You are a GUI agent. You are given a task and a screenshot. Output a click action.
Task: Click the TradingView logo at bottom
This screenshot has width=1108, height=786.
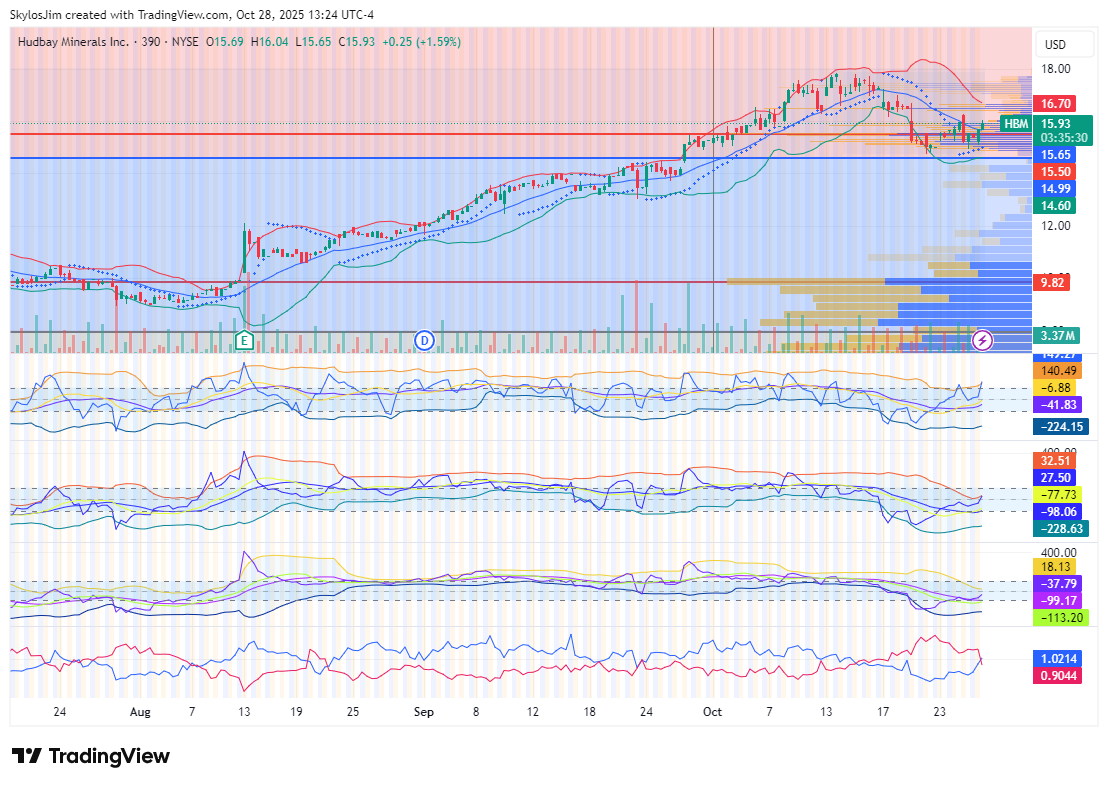pyautogui.click(x=91, y=756)
